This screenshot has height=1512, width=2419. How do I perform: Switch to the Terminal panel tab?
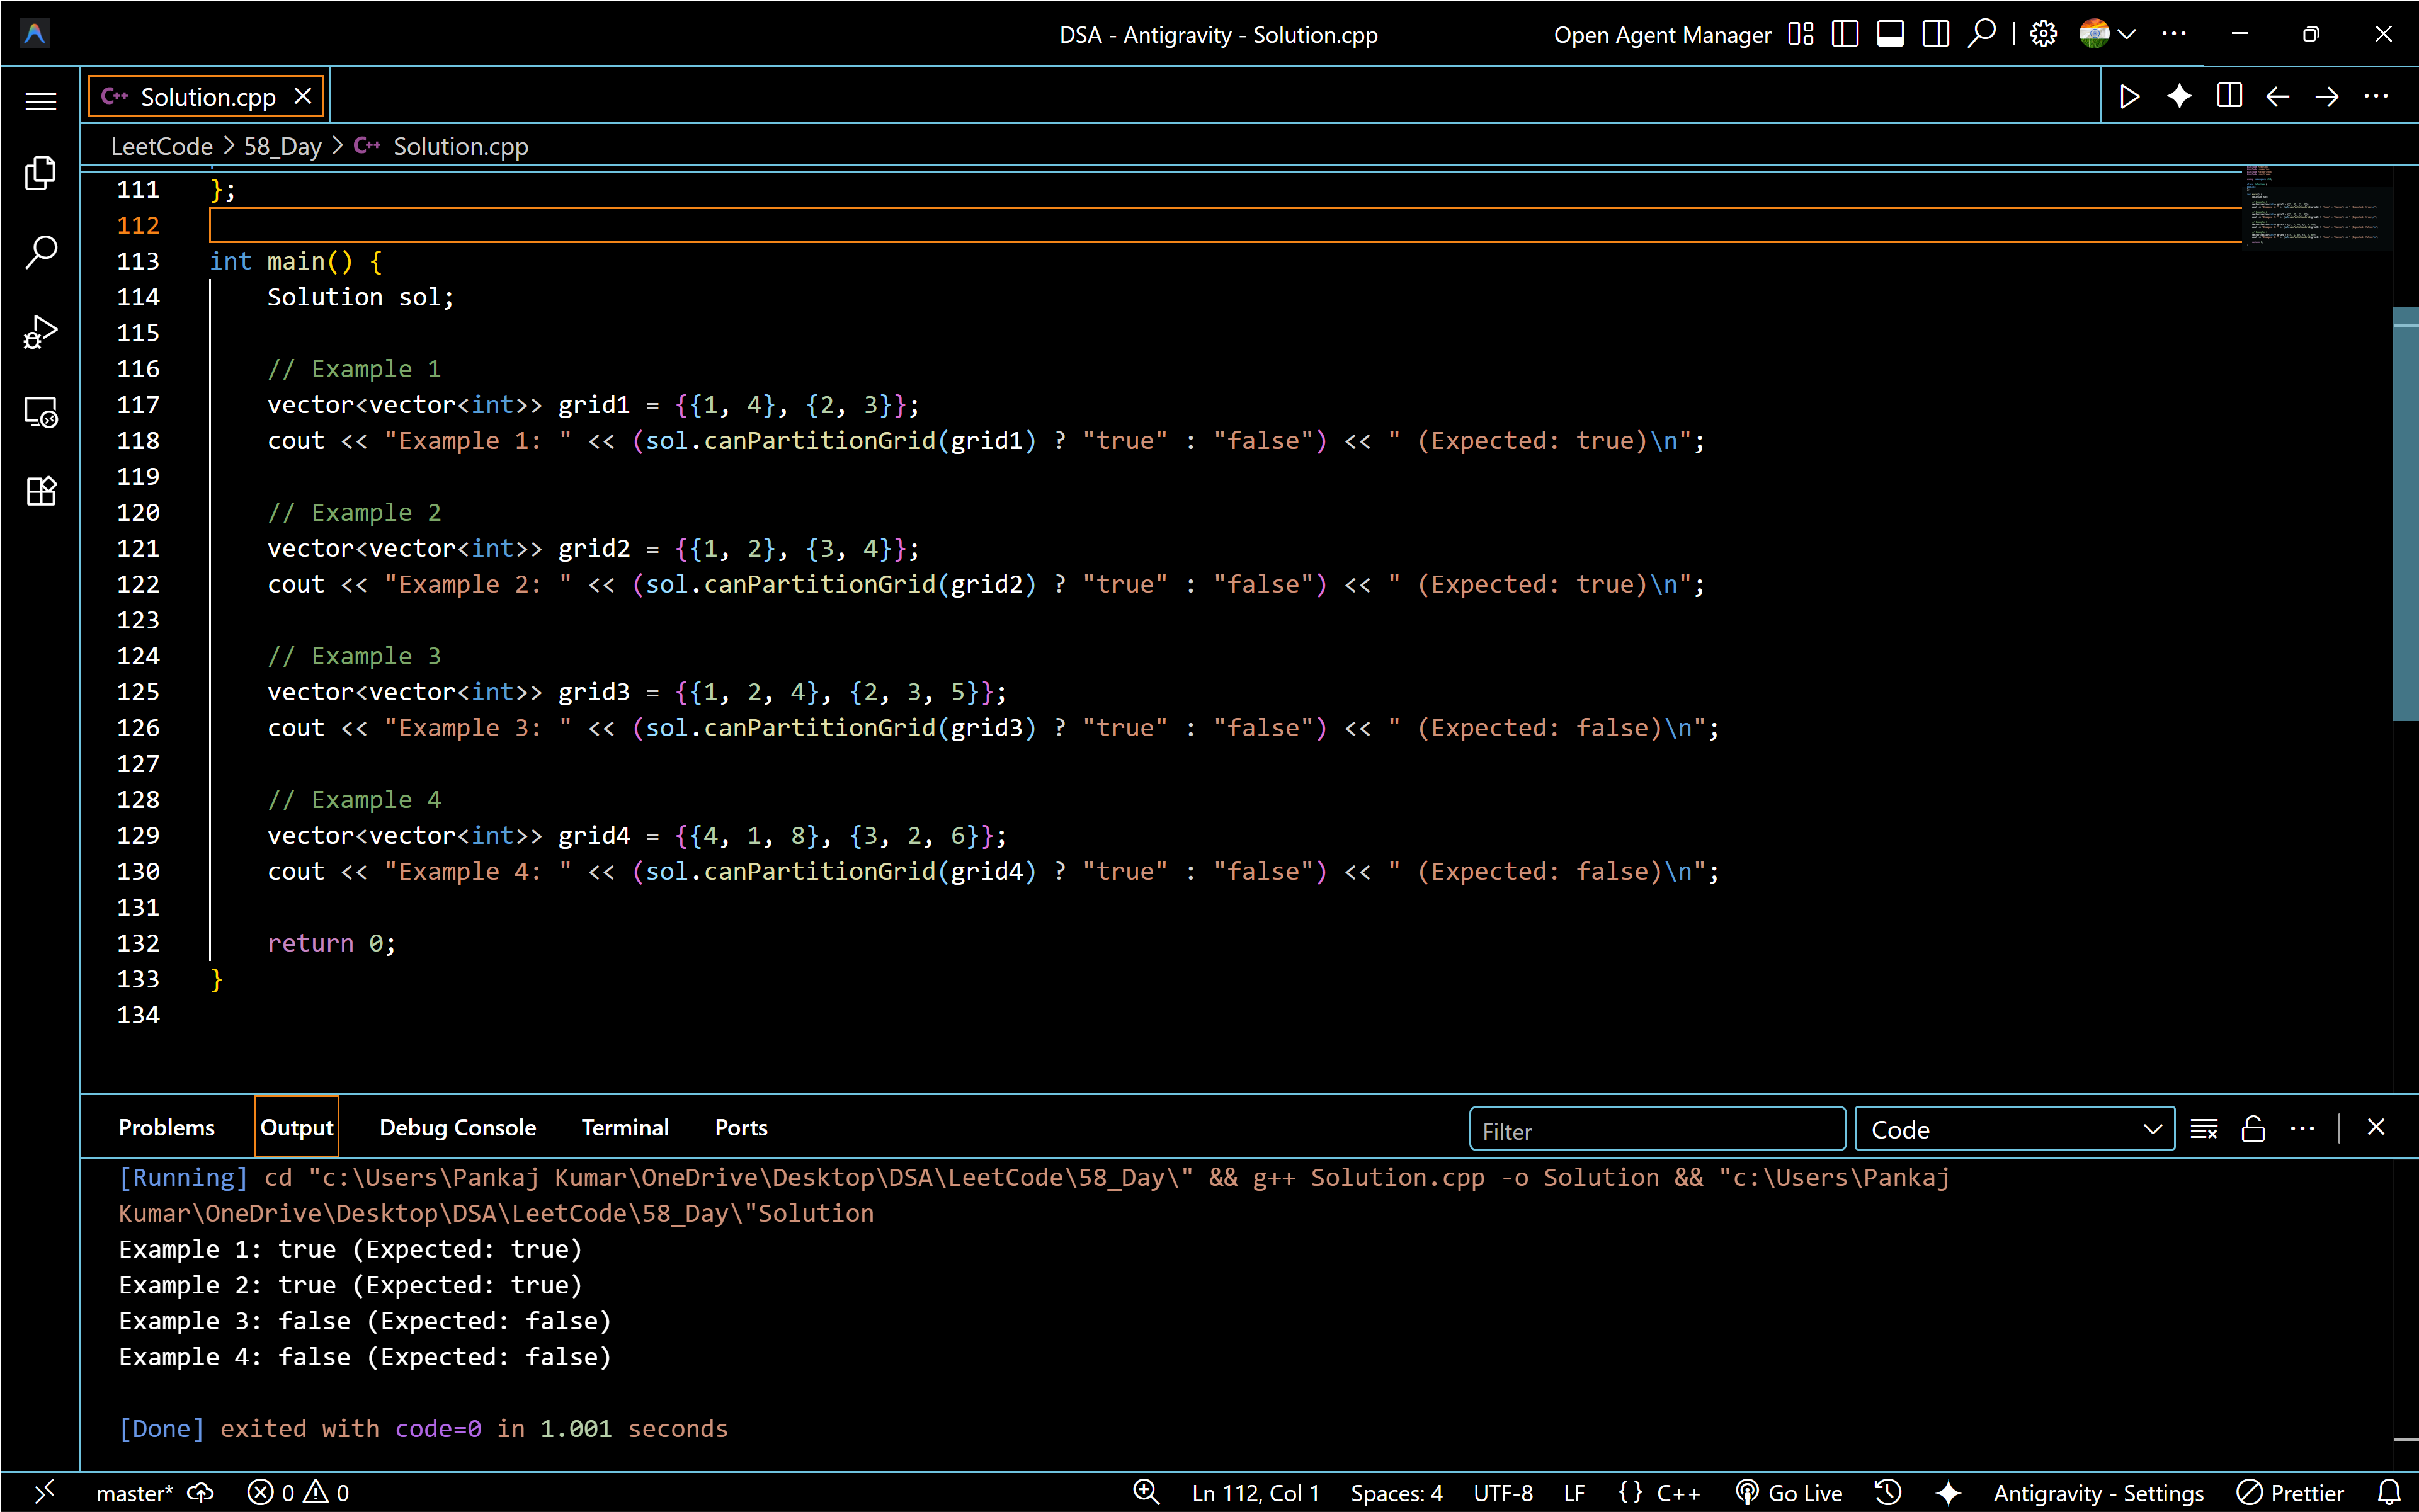(x=625, y=1128)
